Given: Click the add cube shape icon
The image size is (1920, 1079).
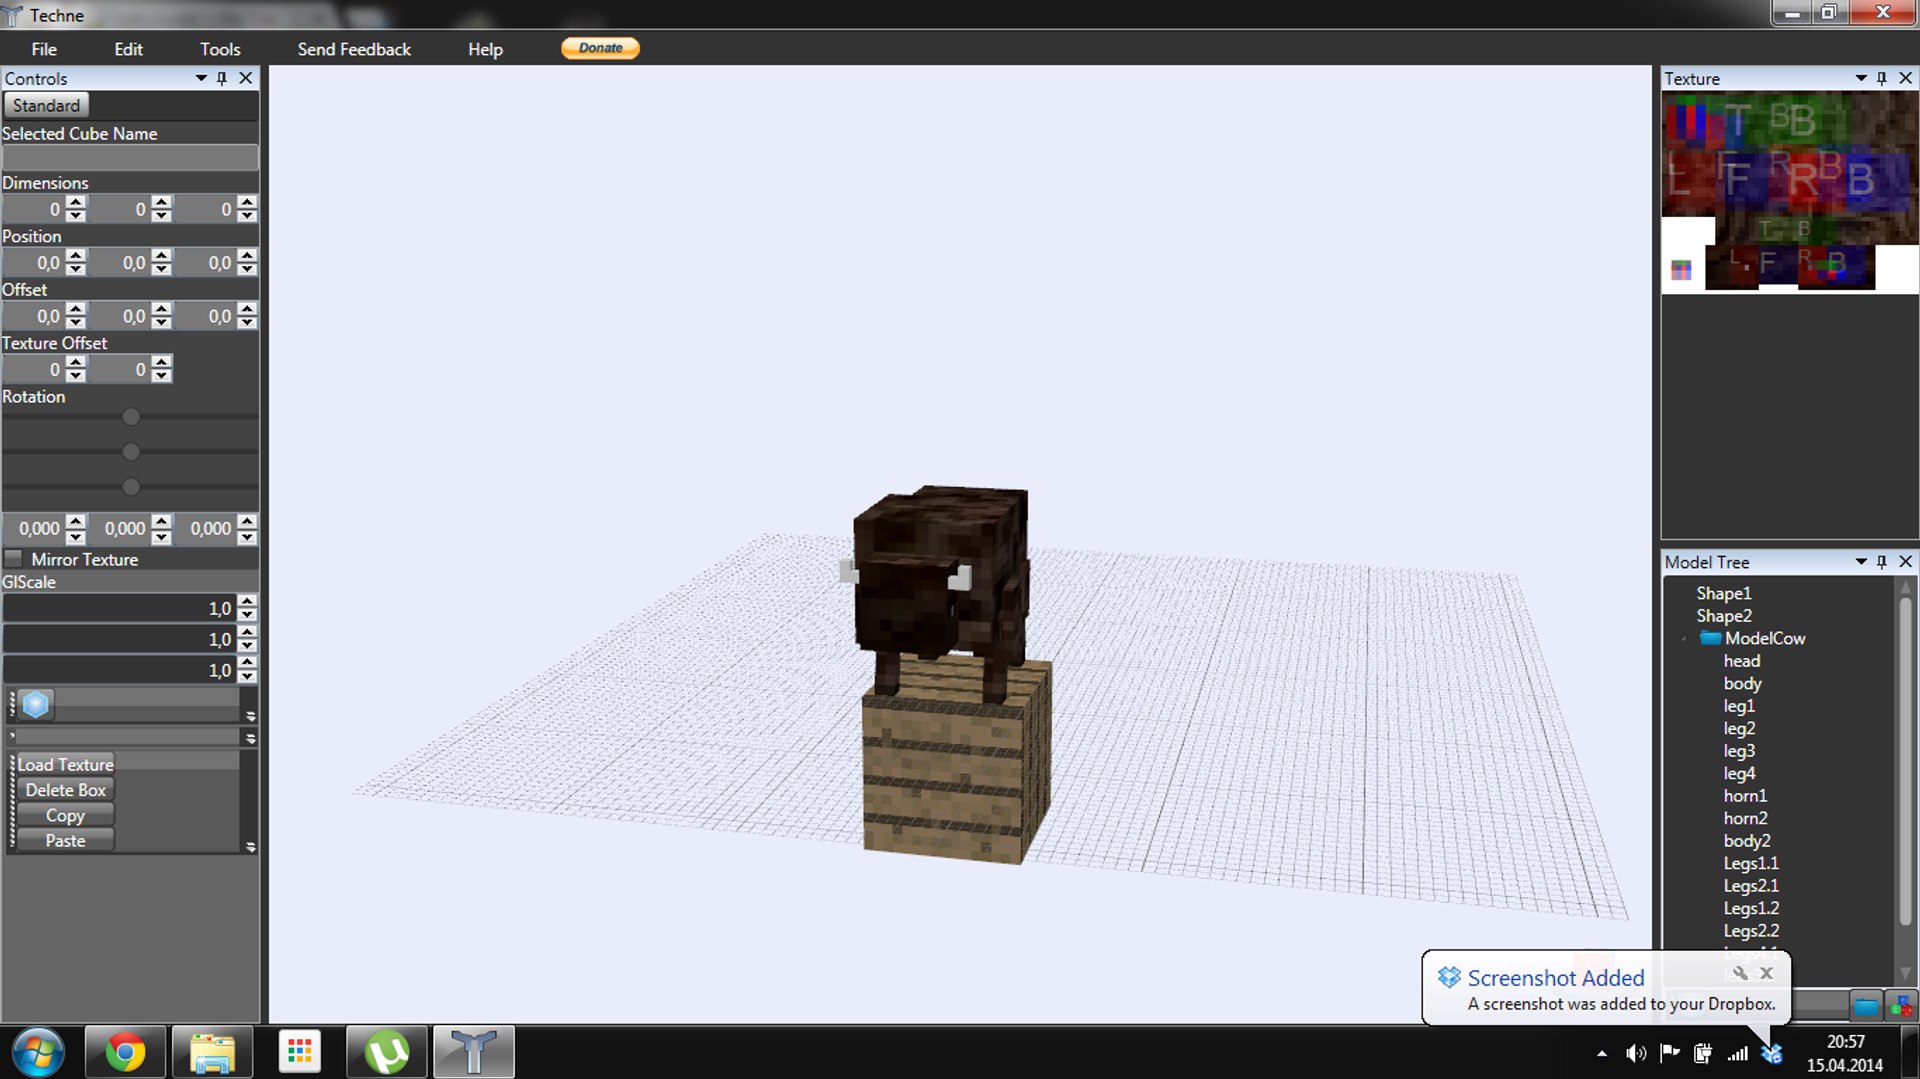Looking at the screenshot, I should point(36,704).
